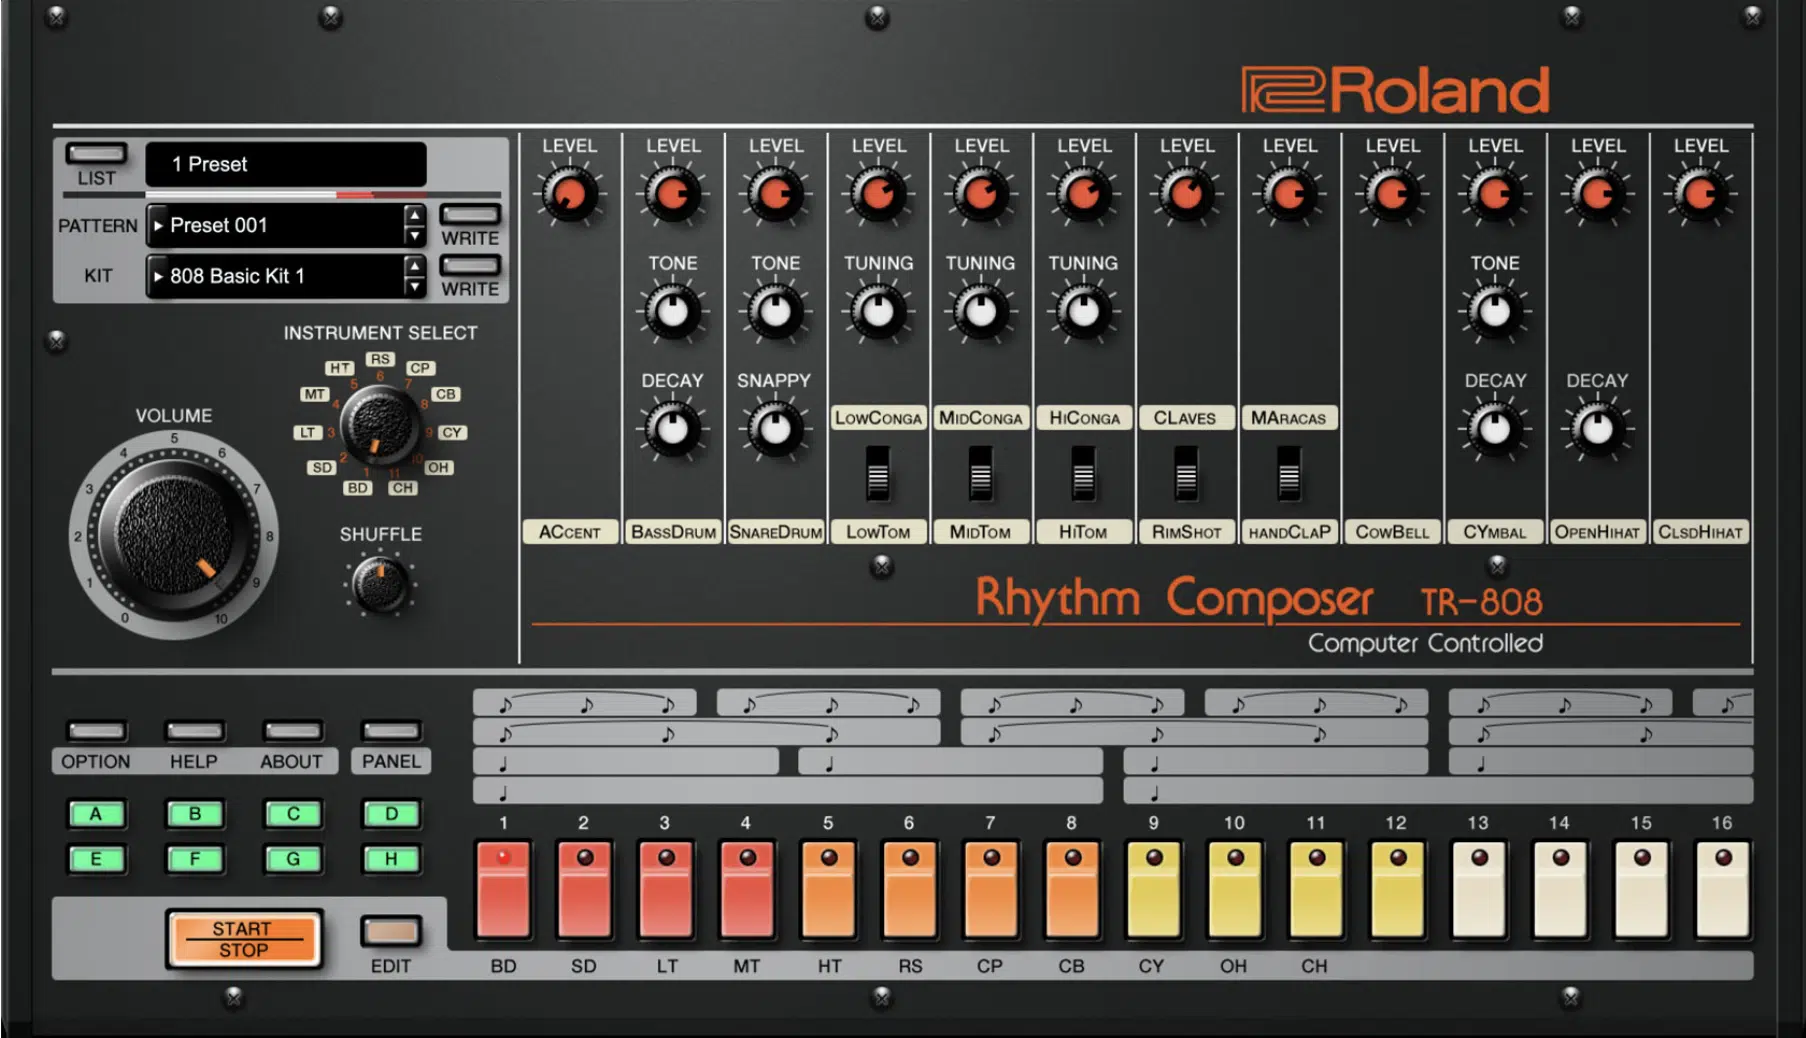Click the Pattern WRITE button
Viewport: 1806px width, 1038px height.
(x=470, y=215)
